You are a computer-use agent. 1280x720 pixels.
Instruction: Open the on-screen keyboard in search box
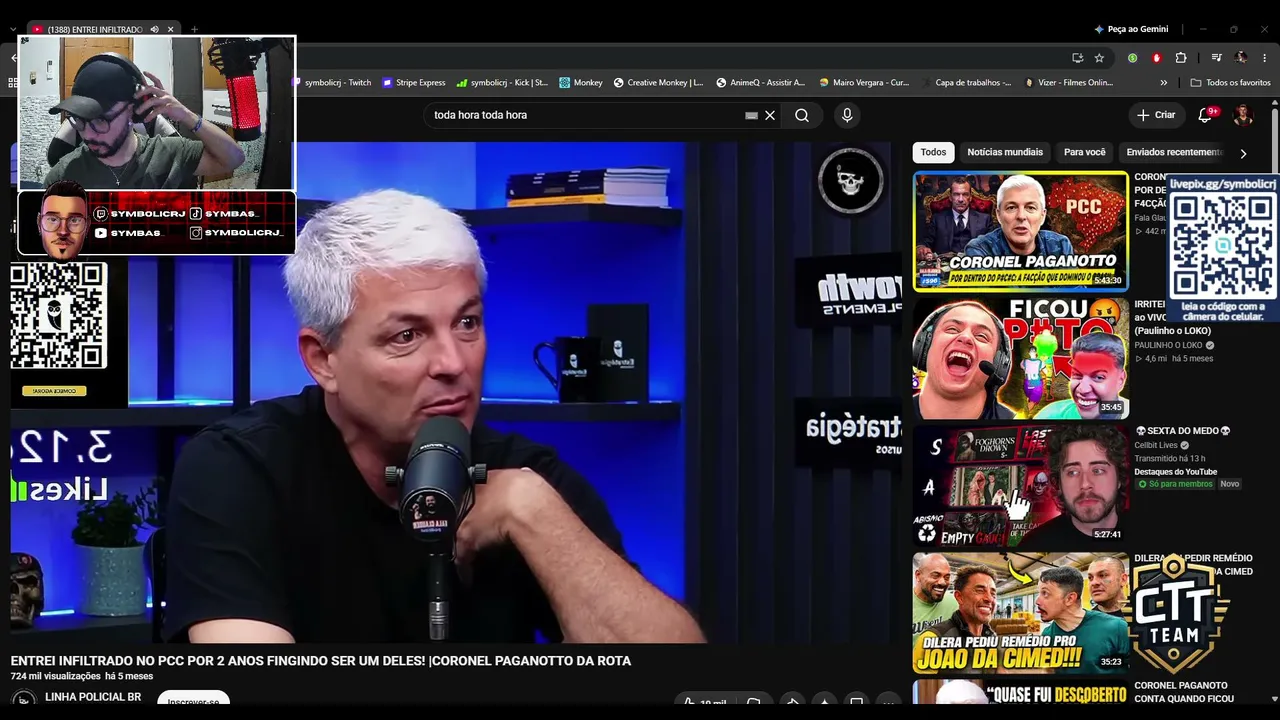click(751, 115)
